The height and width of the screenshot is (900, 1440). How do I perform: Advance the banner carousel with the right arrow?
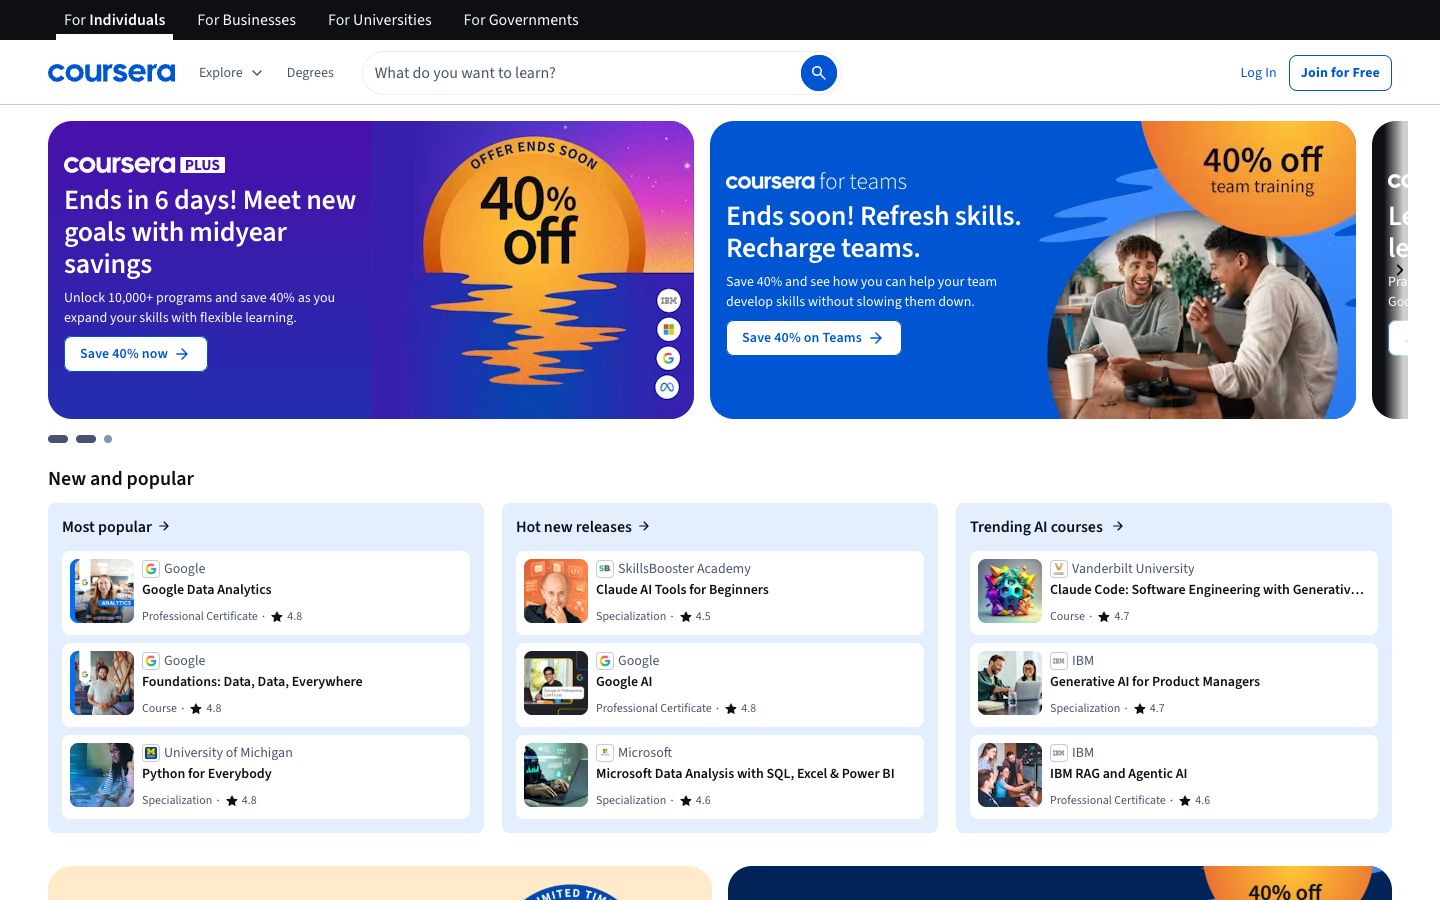click(1399, 270)
